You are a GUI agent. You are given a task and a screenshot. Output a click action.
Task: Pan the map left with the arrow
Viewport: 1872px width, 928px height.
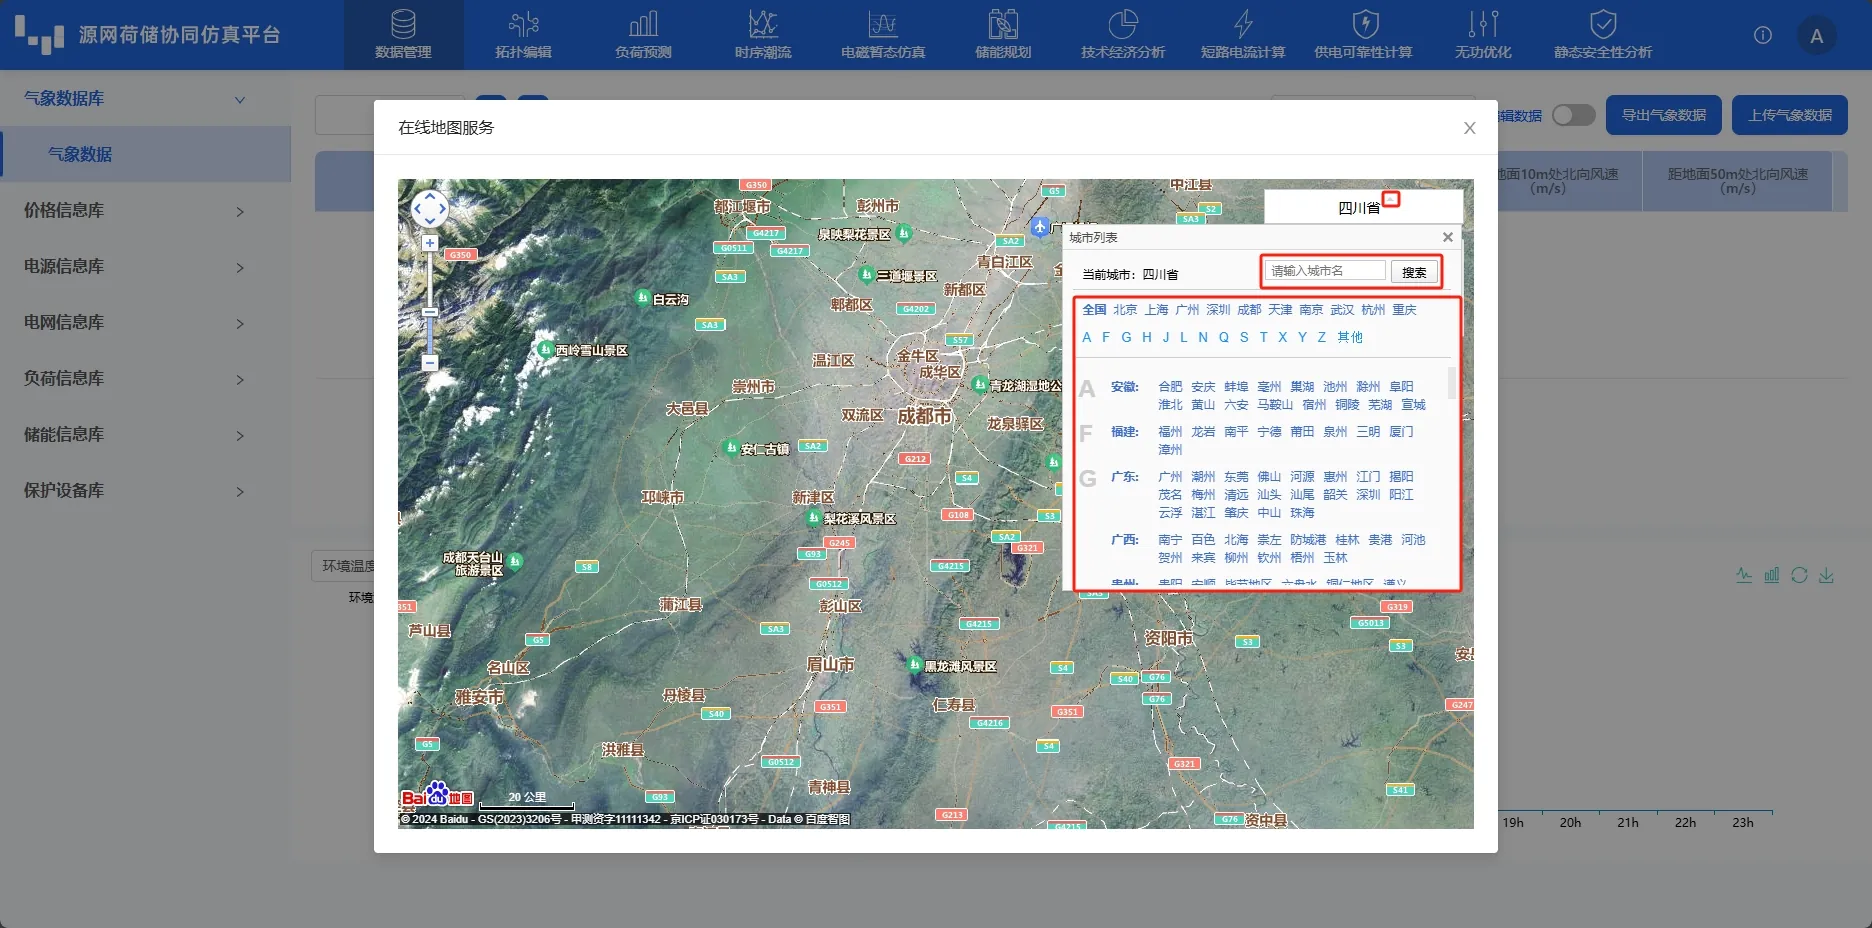[418, 209]
